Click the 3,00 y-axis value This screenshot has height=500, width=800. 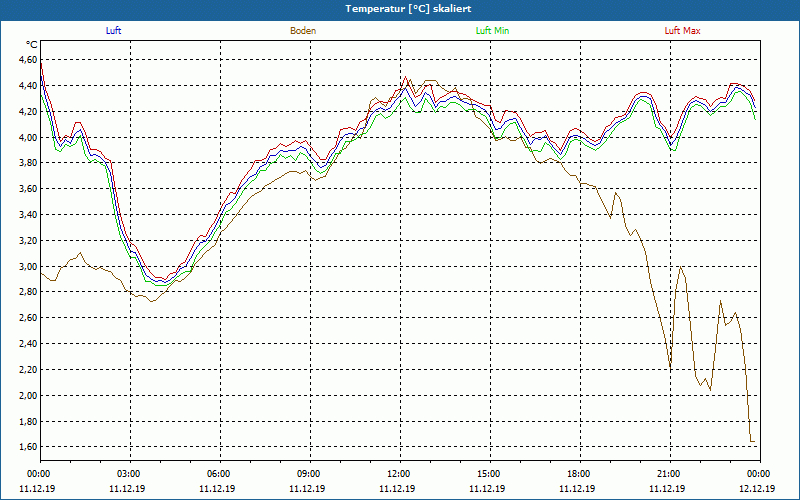point(28,266)
